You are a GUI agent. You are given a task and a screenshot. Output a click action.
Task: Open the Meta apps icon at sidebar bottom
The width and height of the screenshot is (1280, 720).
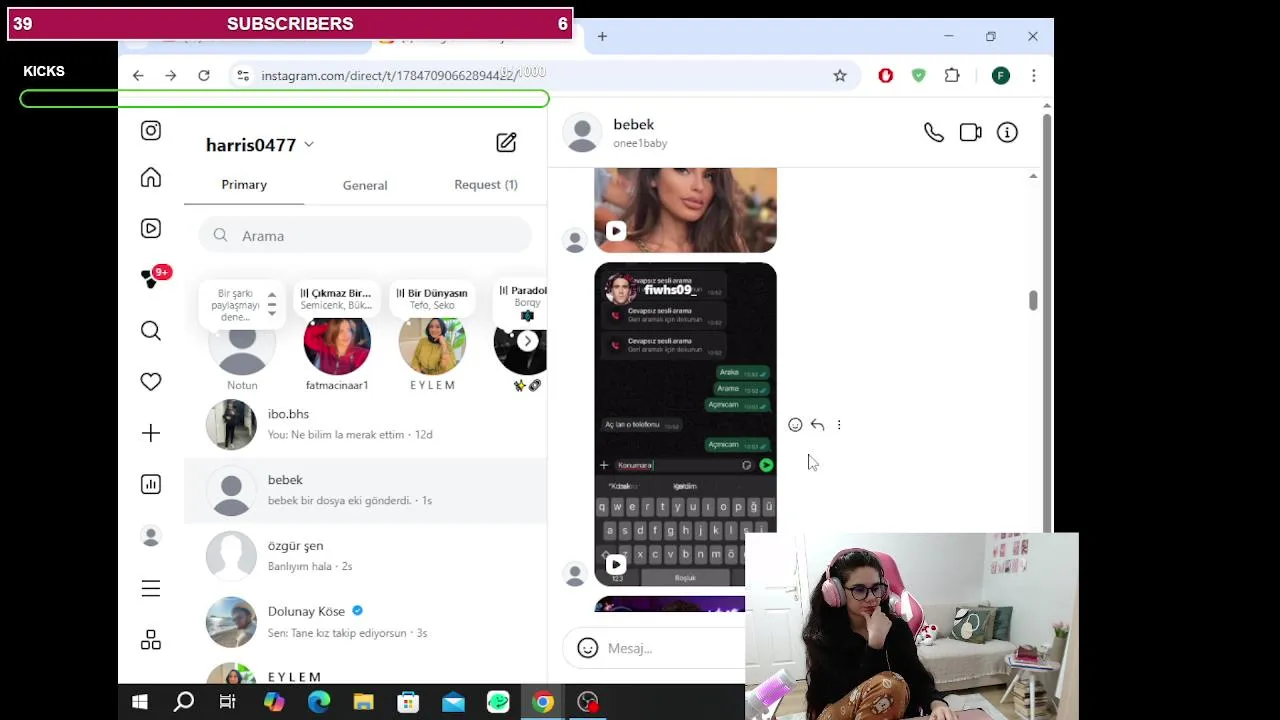pyautogui.click(x=151, y=640)
